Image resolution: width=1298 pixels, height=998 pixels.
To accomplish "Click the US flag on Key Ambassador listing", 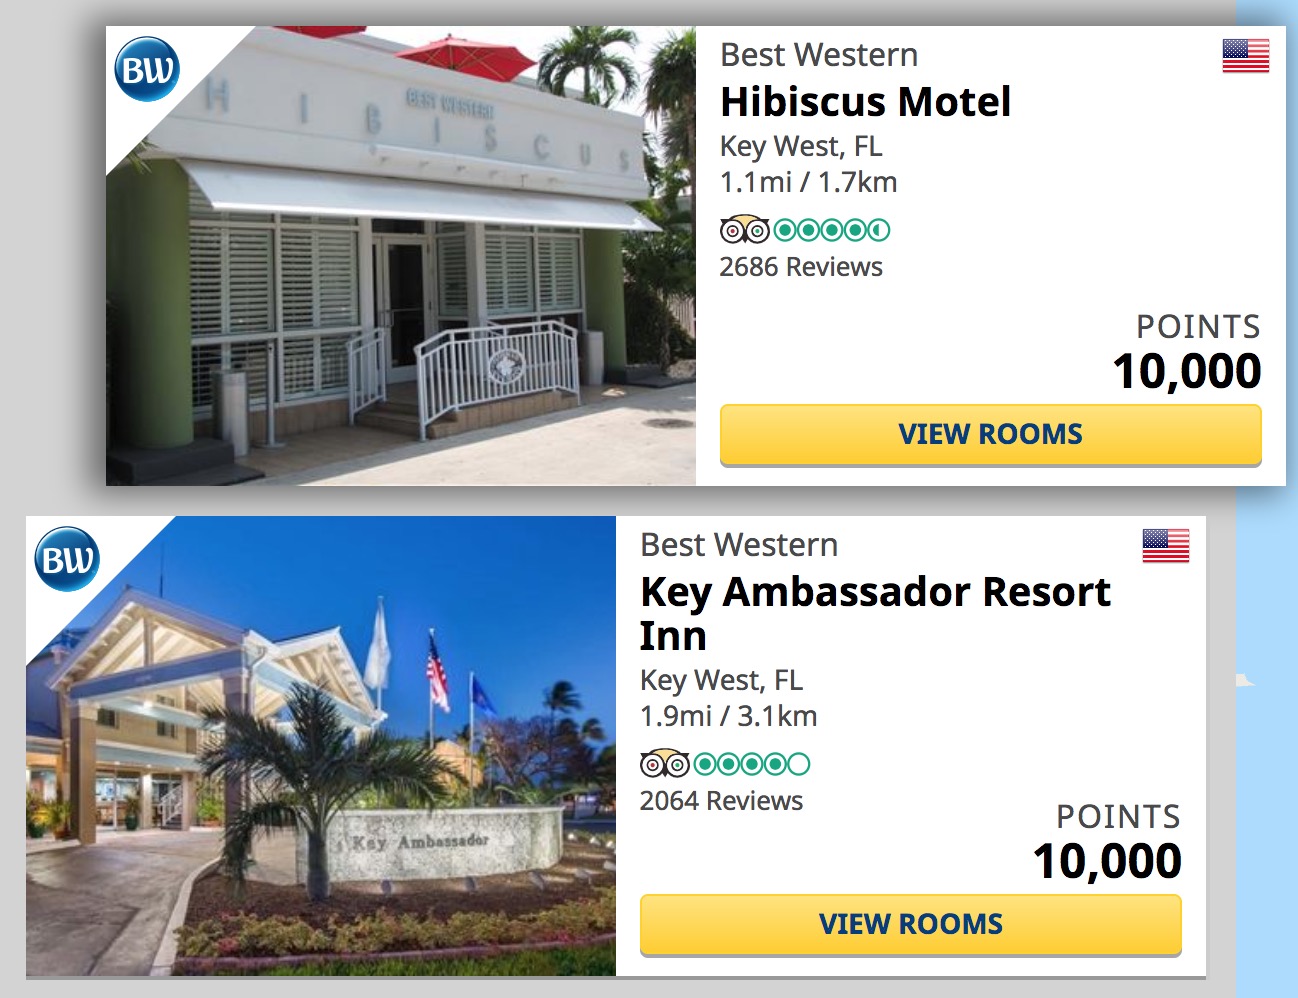I will pos(1165,546).
